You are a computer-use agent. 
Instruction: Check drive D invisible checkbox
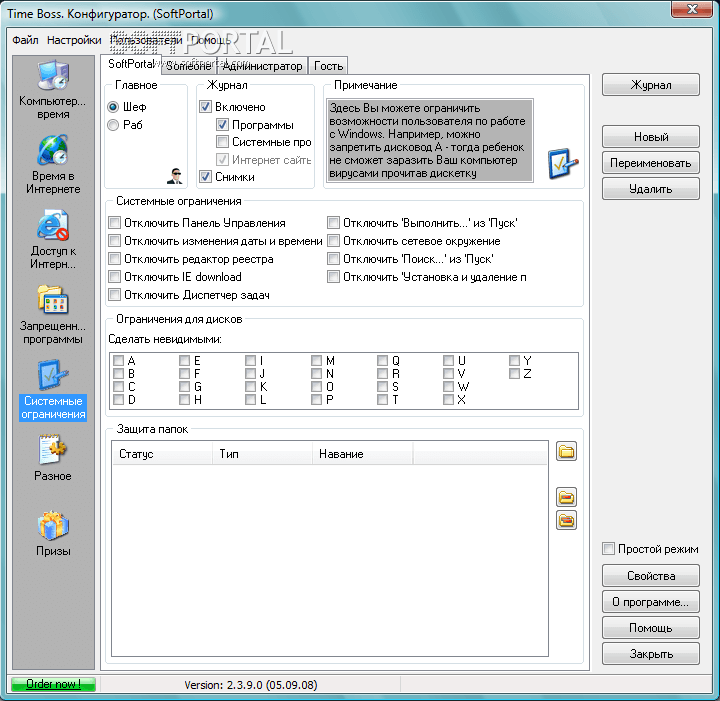pyautogui.click(x=118, y=399)
